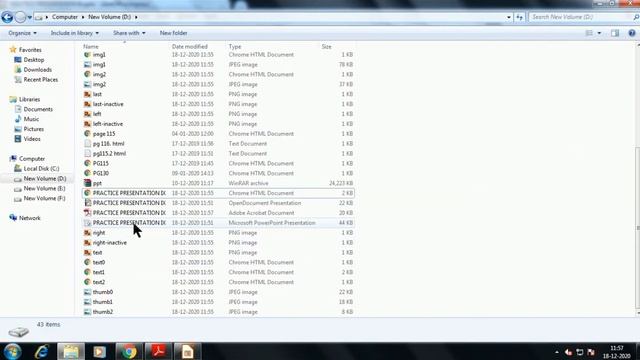Select the thumb2 file
Viewport: 640px width, 360px height.
point(102,312)
